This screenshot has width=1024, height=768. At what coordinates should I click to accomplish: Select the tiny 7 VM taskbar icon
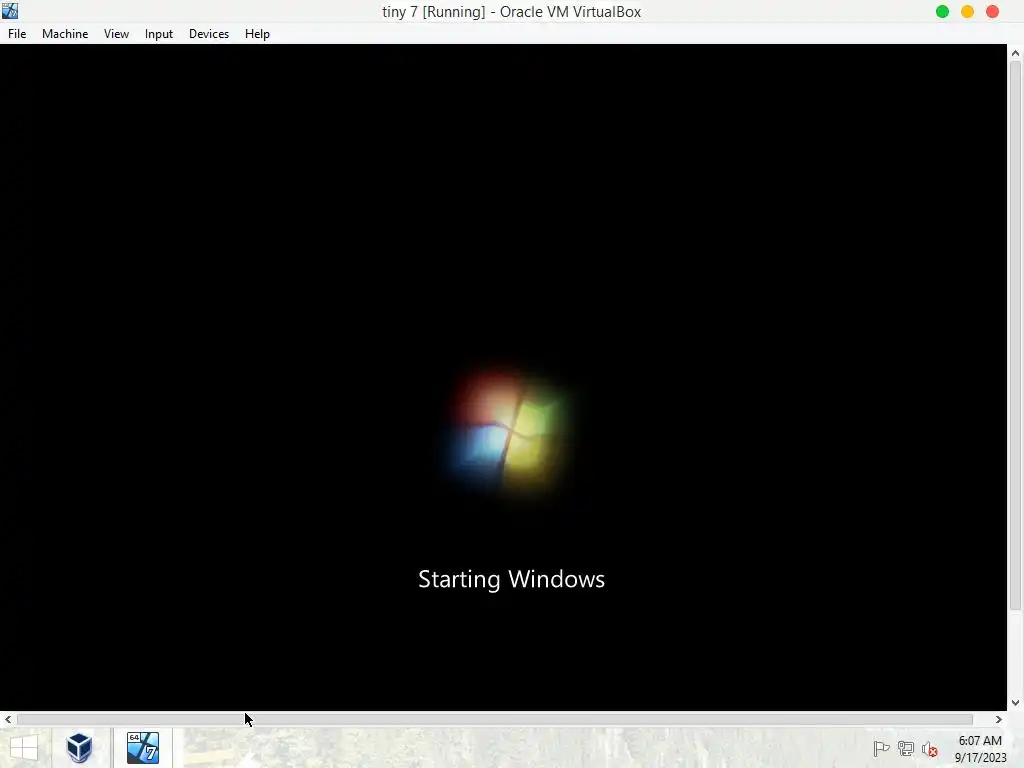[x=143, y=748]
